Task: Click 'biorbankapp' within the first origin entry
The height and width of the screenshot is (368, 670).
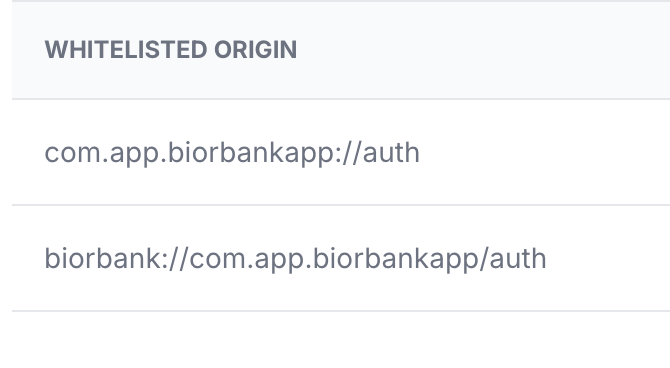Action: [x=250, y=154]
